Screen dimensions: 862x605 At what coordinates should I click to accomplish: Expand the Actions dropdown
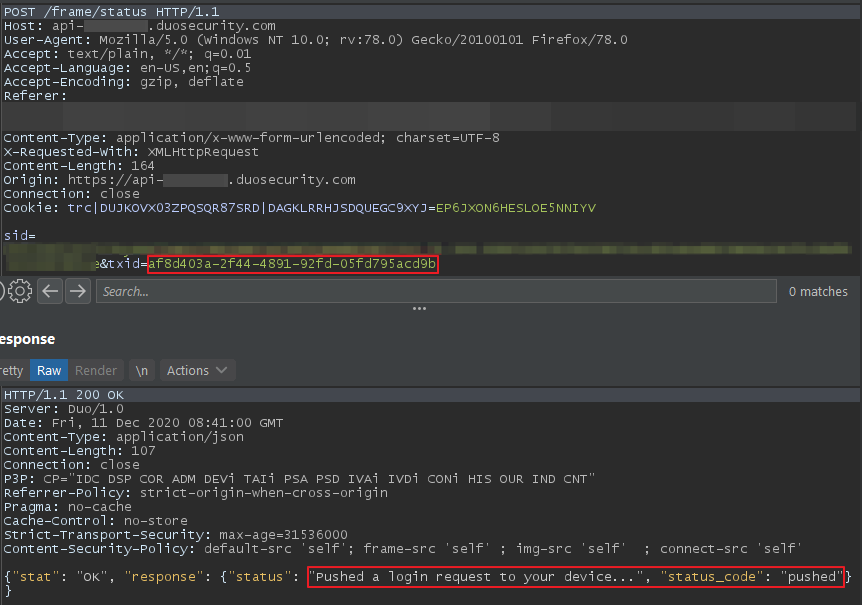pyautogui.click(x=197, y=370)
